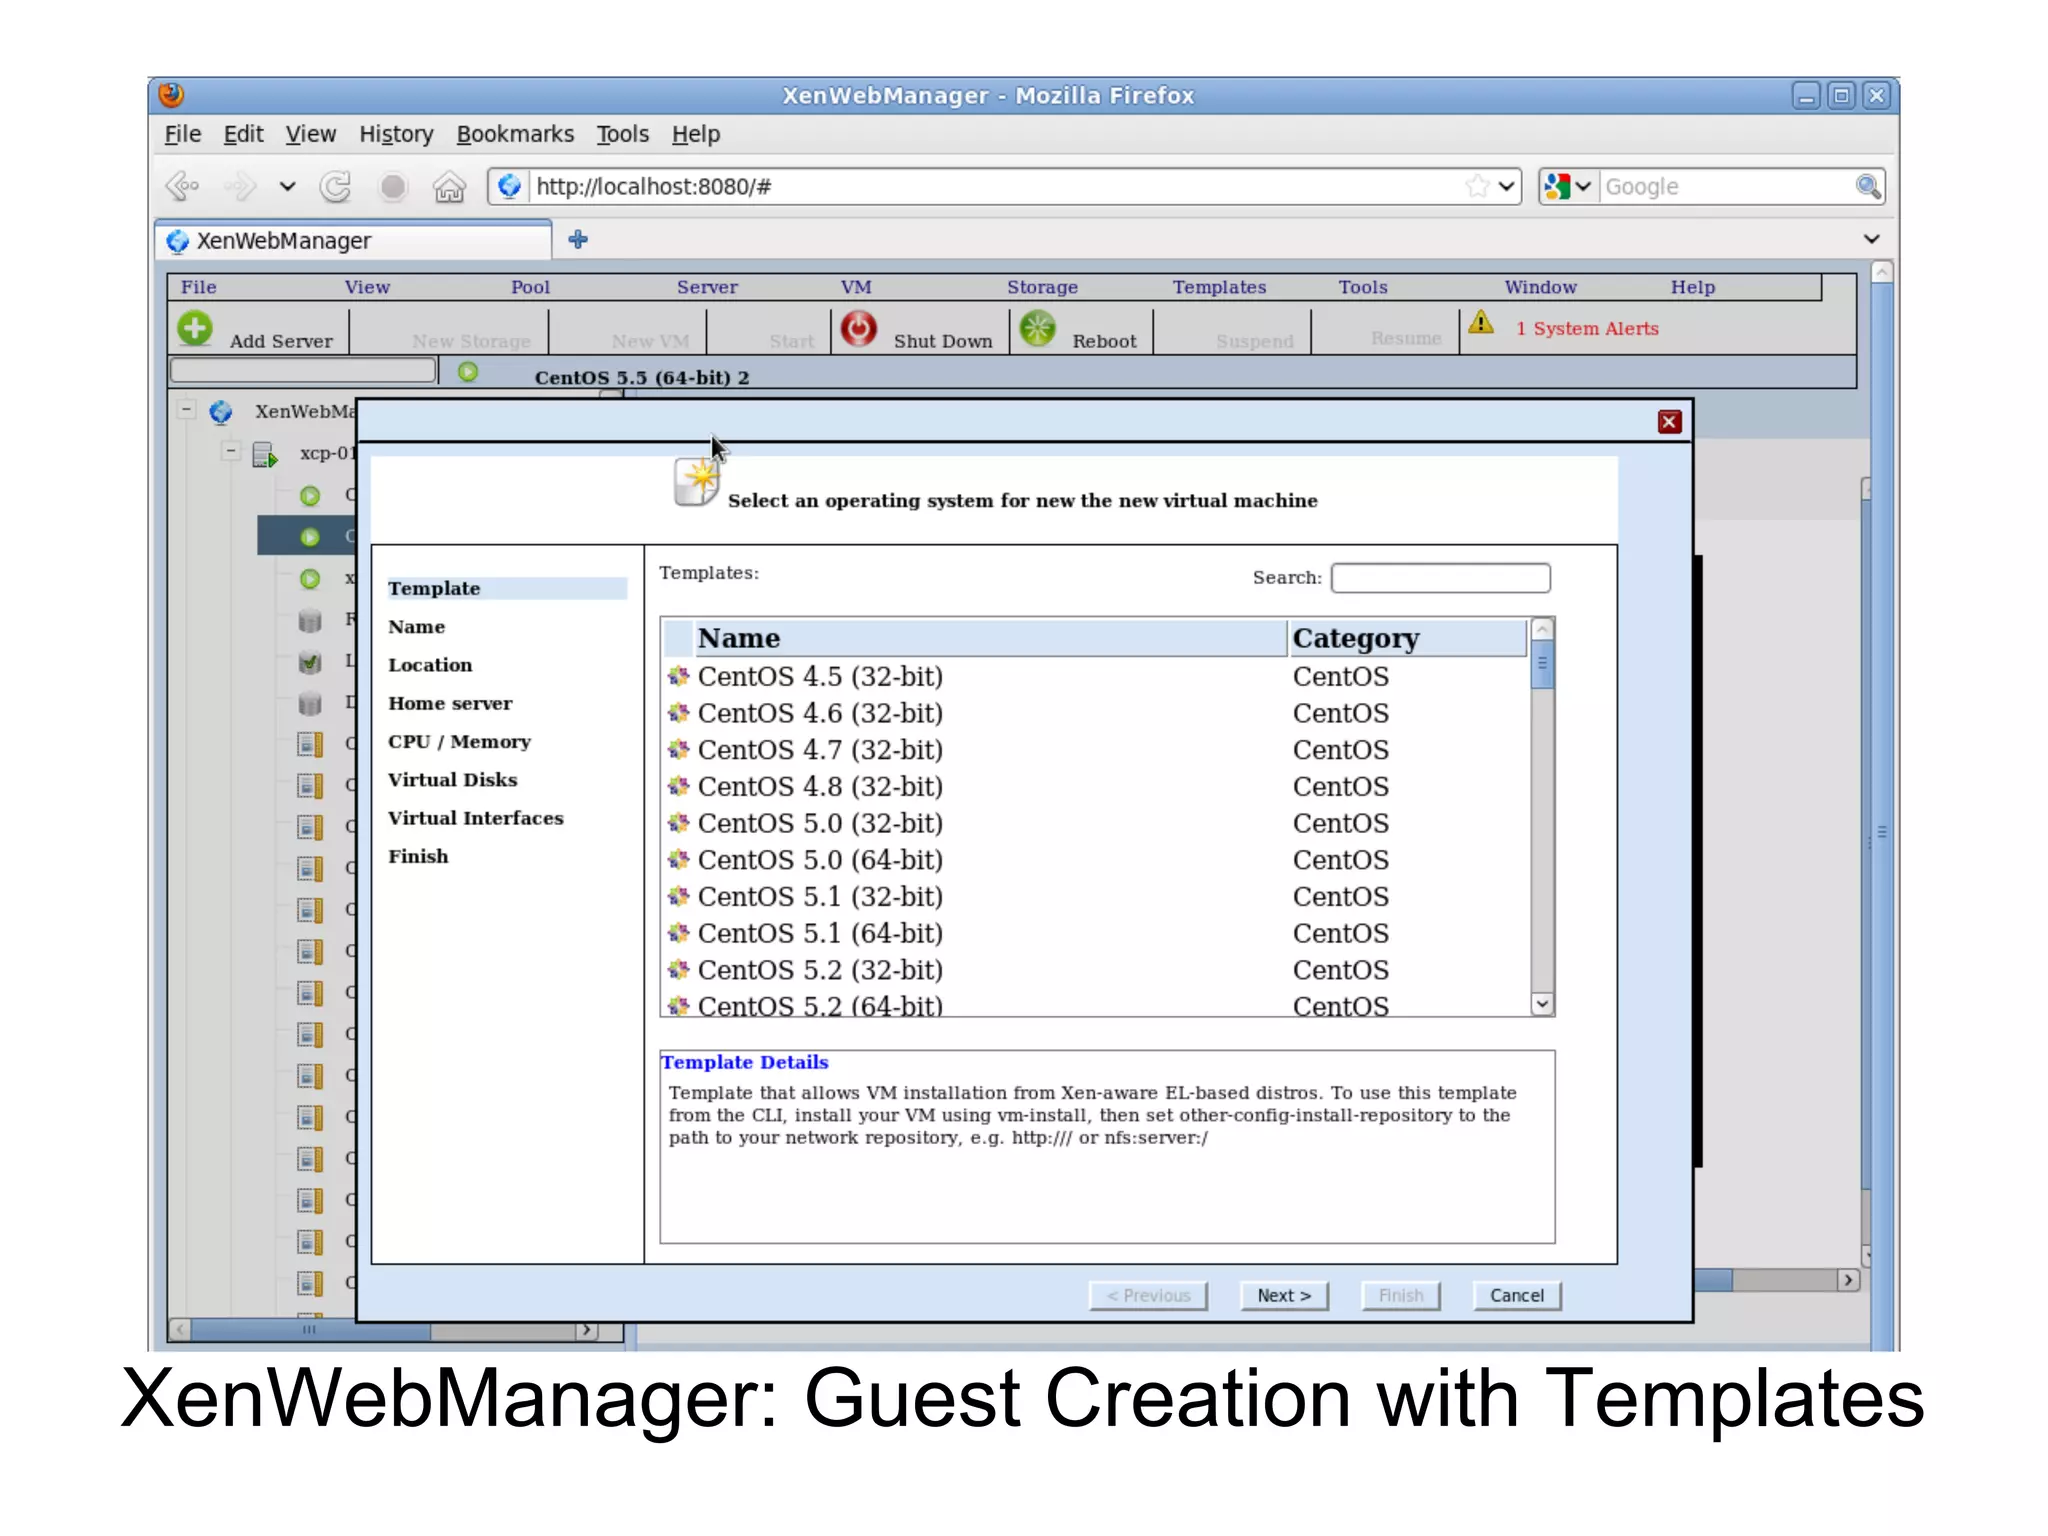Collapse the xcp-01 server node

coord(231,451)
